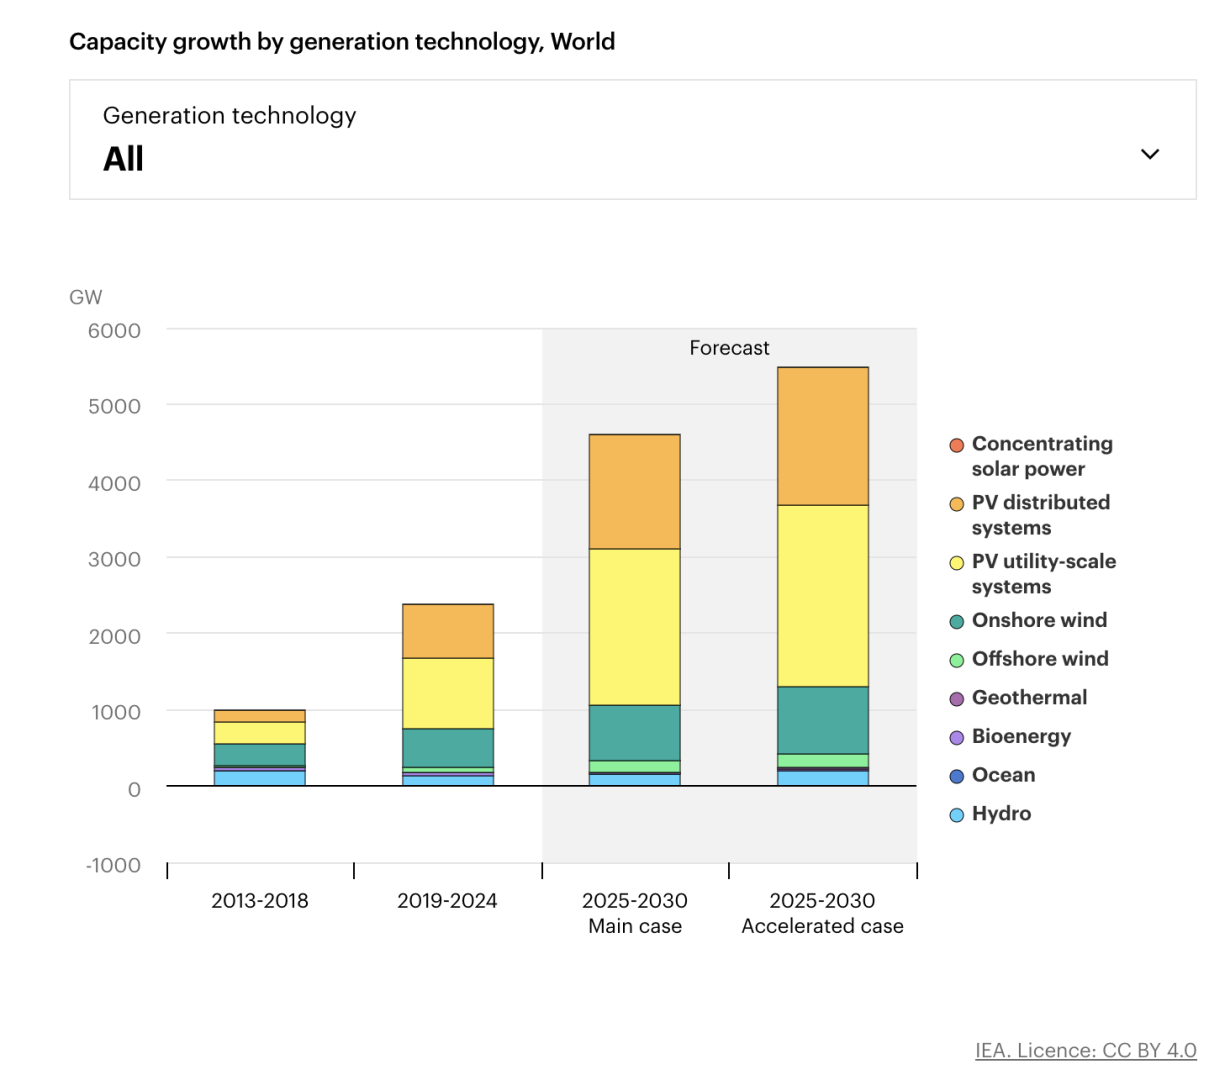Click onshore wind segment of 2019-2024 bar
The image size is (1209, 1080).
(x=448, y=748)
